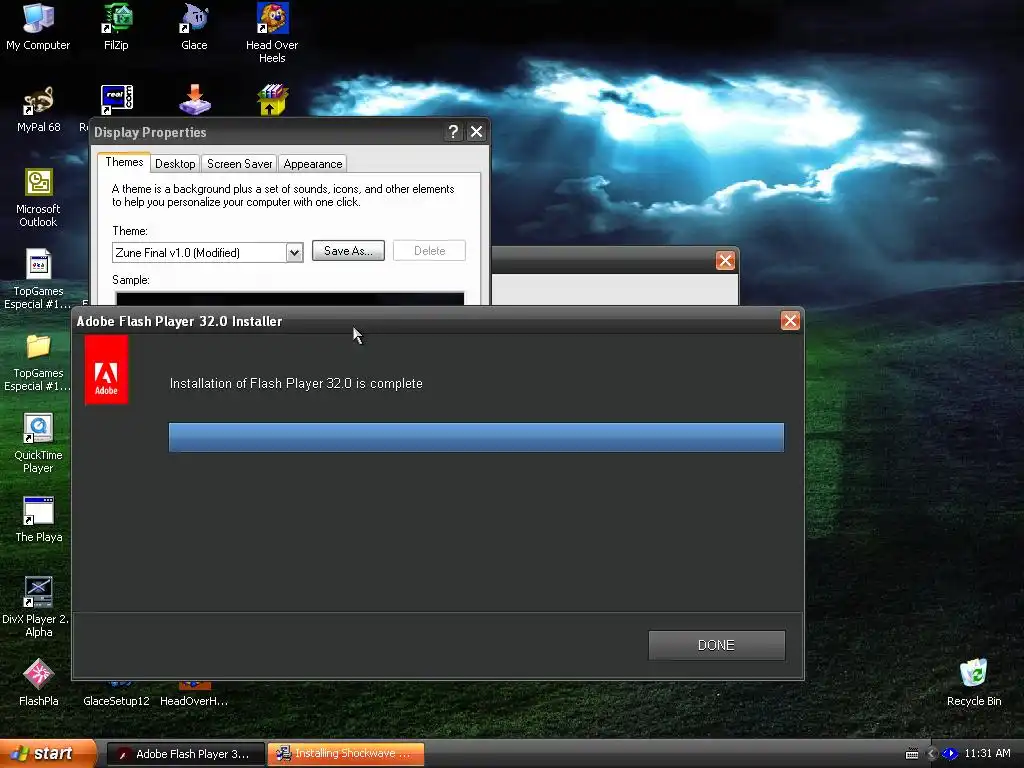Select the HeadOverH... desktop file

point(194,694)
